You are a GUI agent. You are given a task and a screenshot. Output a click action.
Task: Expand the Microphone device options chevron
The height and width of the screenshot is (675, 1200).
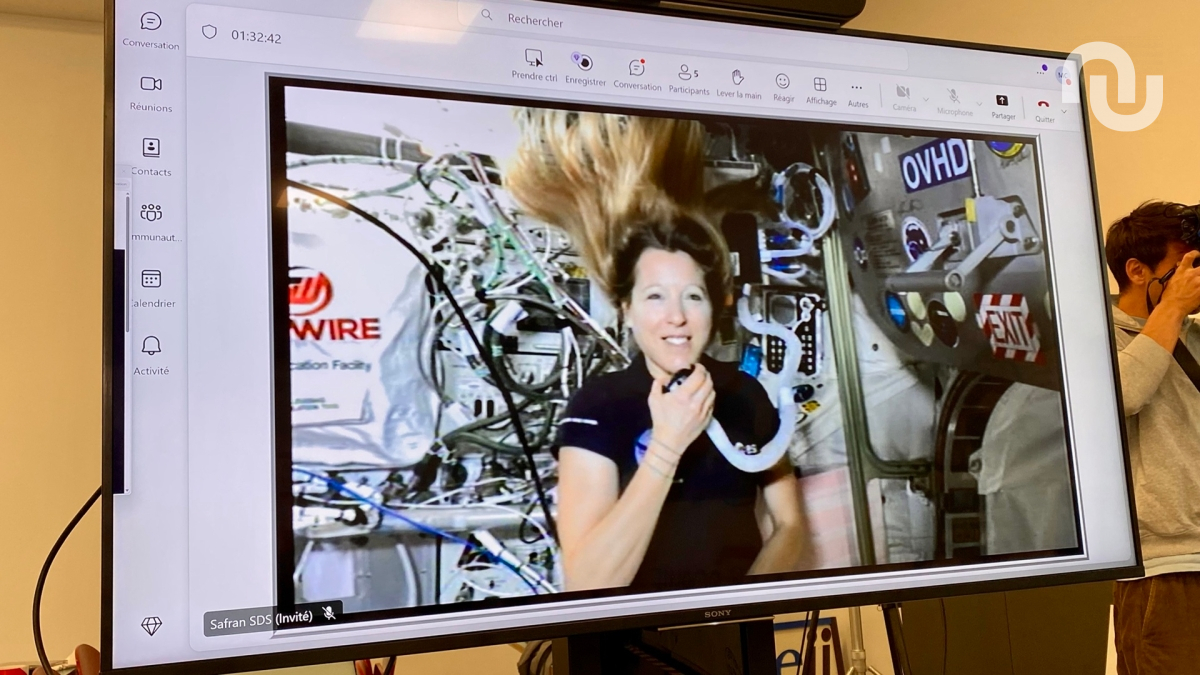point(979,104)
